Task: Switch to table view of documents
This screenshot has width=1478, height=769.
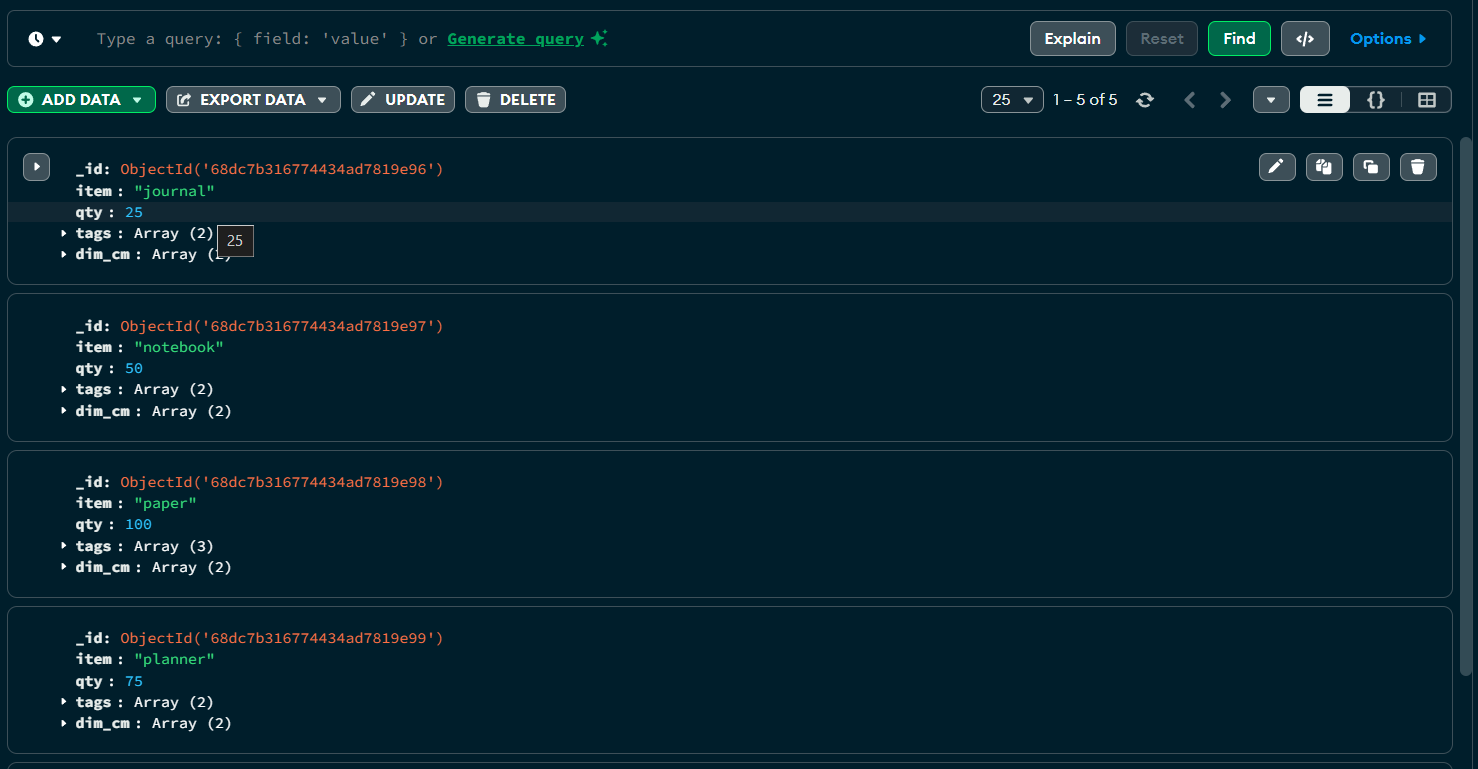Action: (1427, 100)
